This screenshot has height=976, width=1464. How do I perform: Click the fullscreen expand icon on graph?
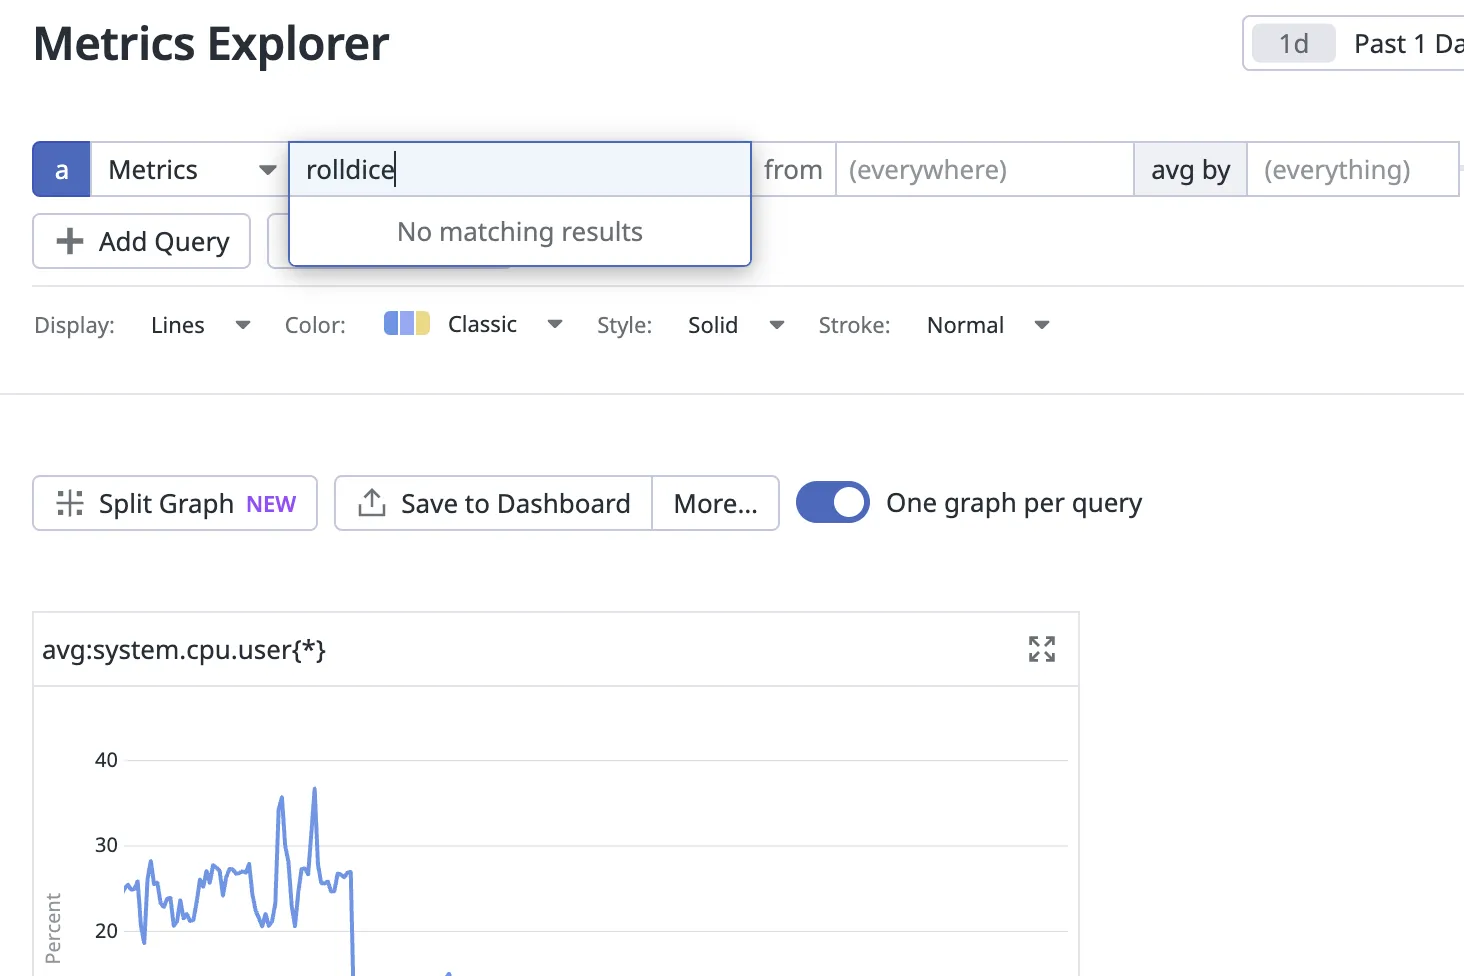tap(1042, 649)
